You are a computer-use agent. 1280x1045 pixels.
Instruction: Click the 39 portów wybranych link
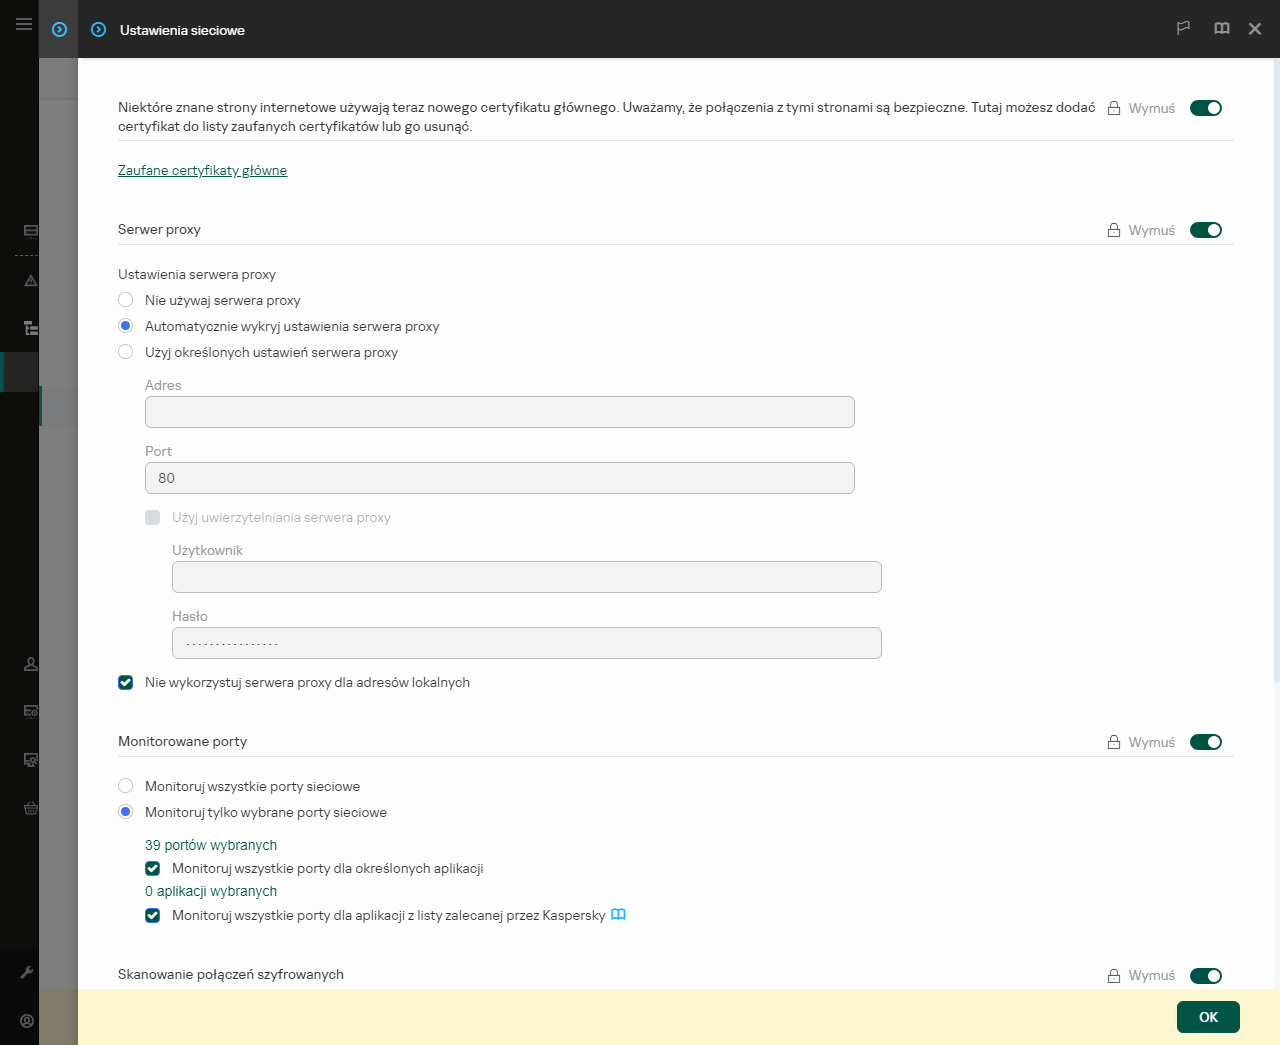(x=211, y=844)
